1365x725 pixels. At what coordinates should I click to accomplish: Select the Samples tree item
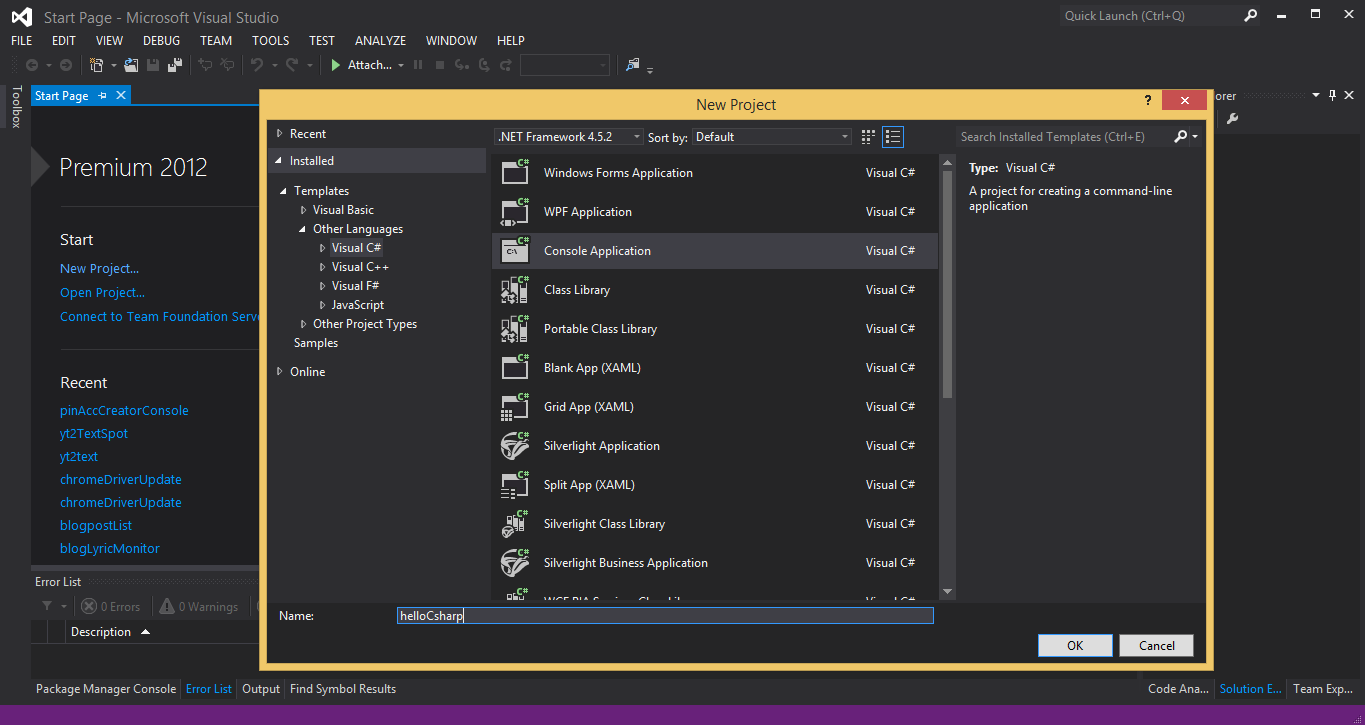pos(316,343)
